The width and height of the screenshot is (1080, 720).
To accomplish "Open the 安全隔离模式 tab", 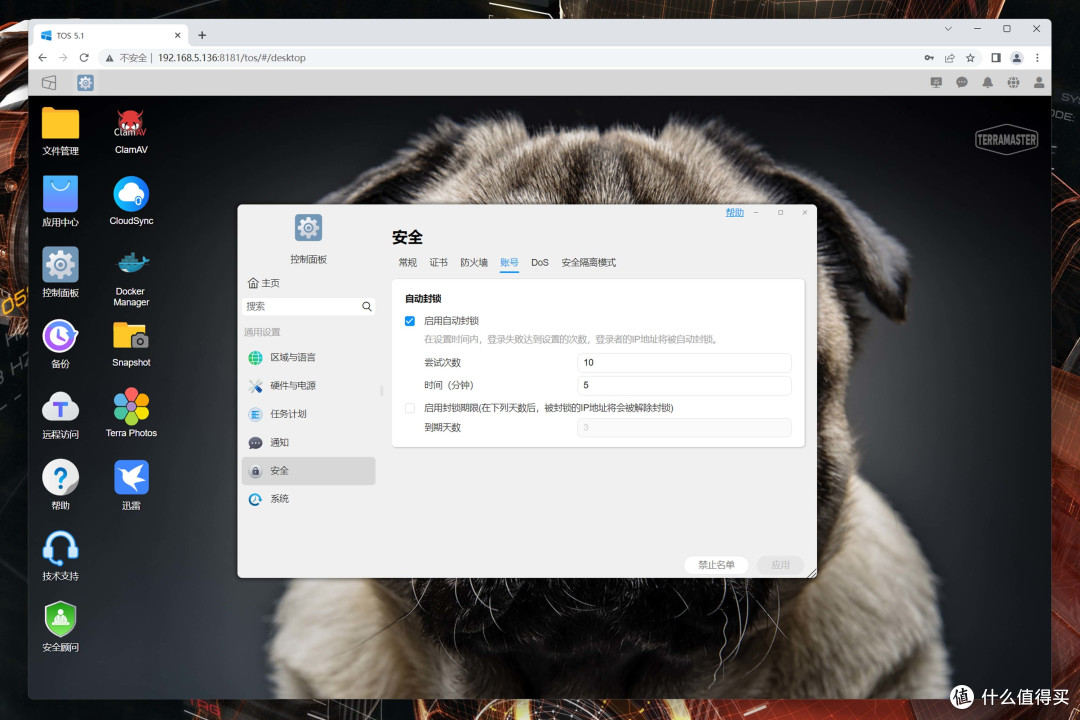I will [588, 263].
